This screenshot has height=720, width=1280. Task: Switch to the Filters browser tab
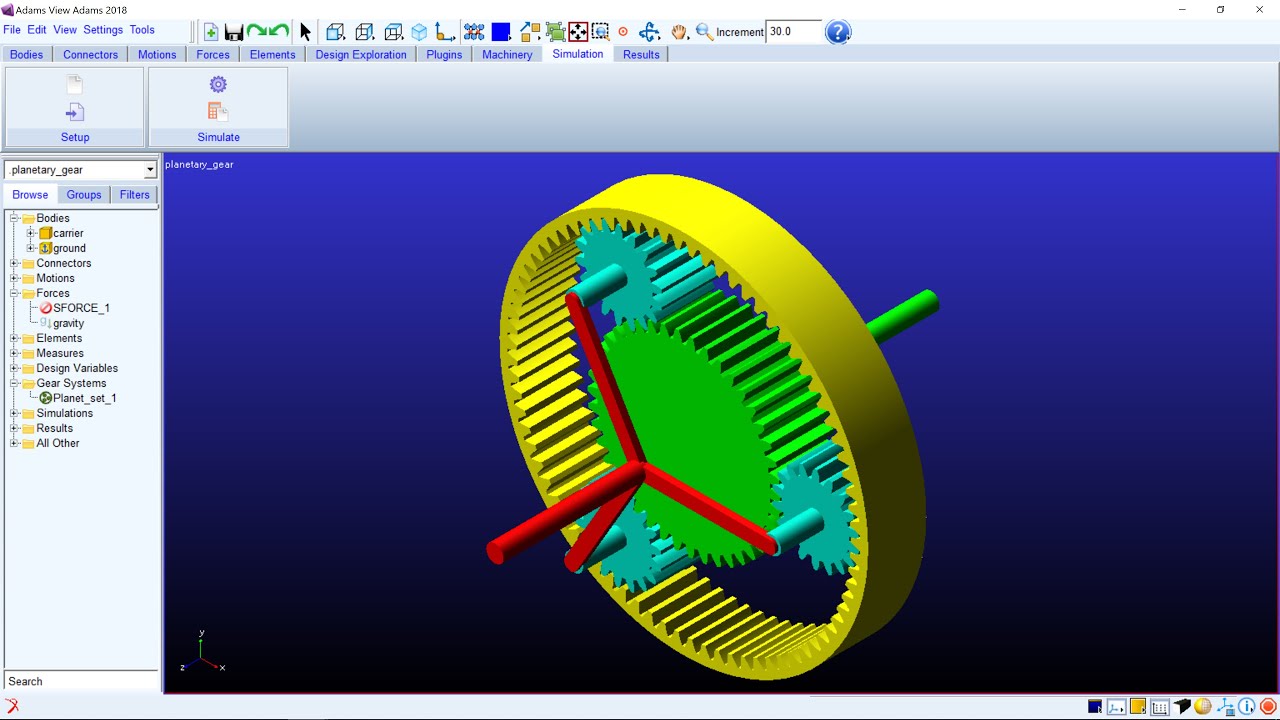coord(135,195)
